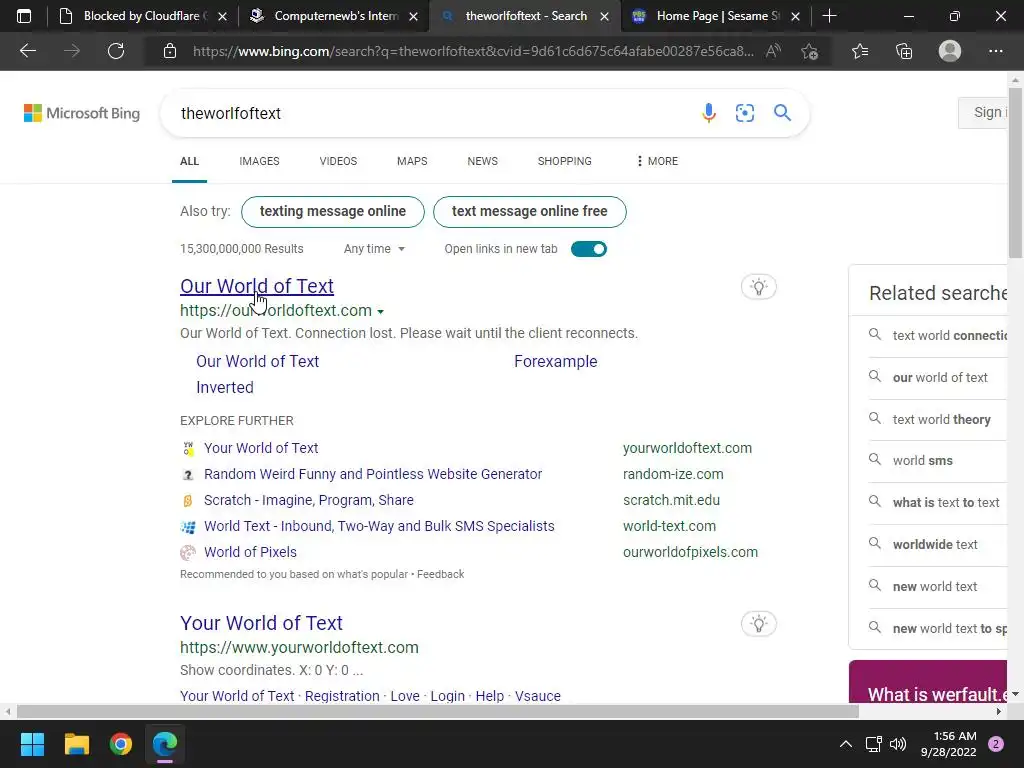Open the yourworldoftext.com domain link

click(687, 448)
